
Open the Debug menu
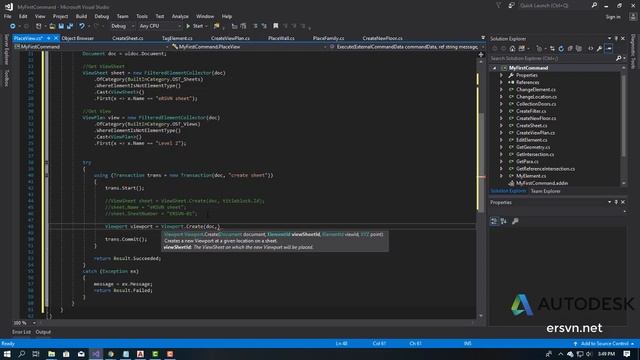point(102,16)
